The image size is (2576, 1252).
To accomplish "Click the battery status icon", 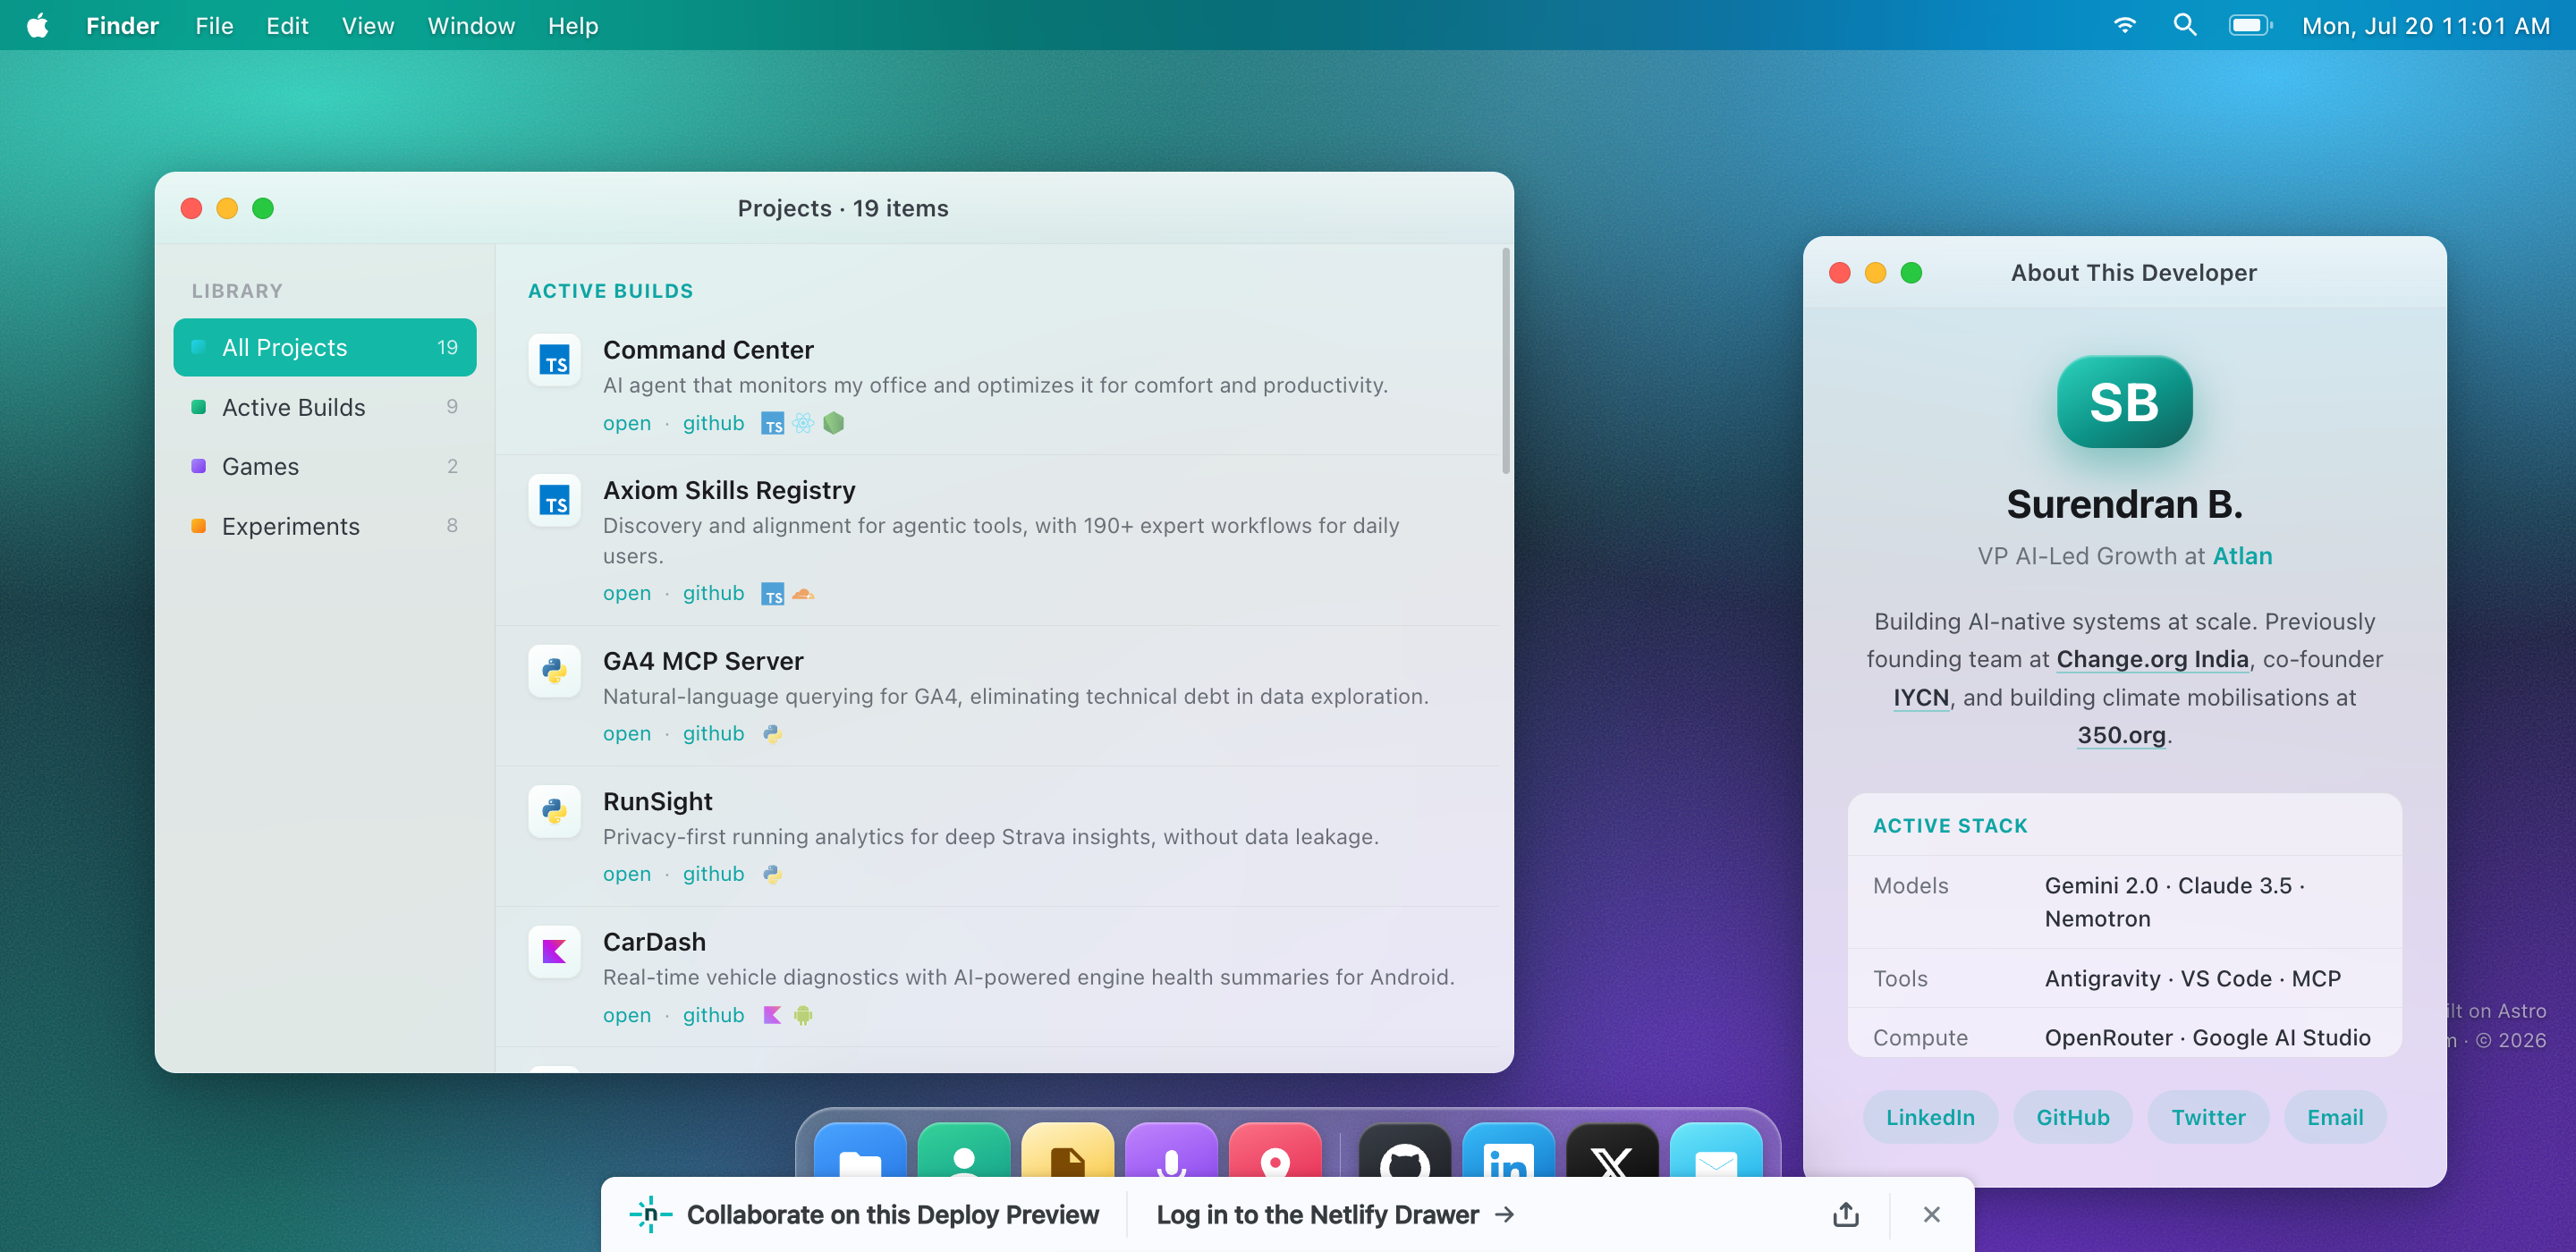I will pos(2250,26).
